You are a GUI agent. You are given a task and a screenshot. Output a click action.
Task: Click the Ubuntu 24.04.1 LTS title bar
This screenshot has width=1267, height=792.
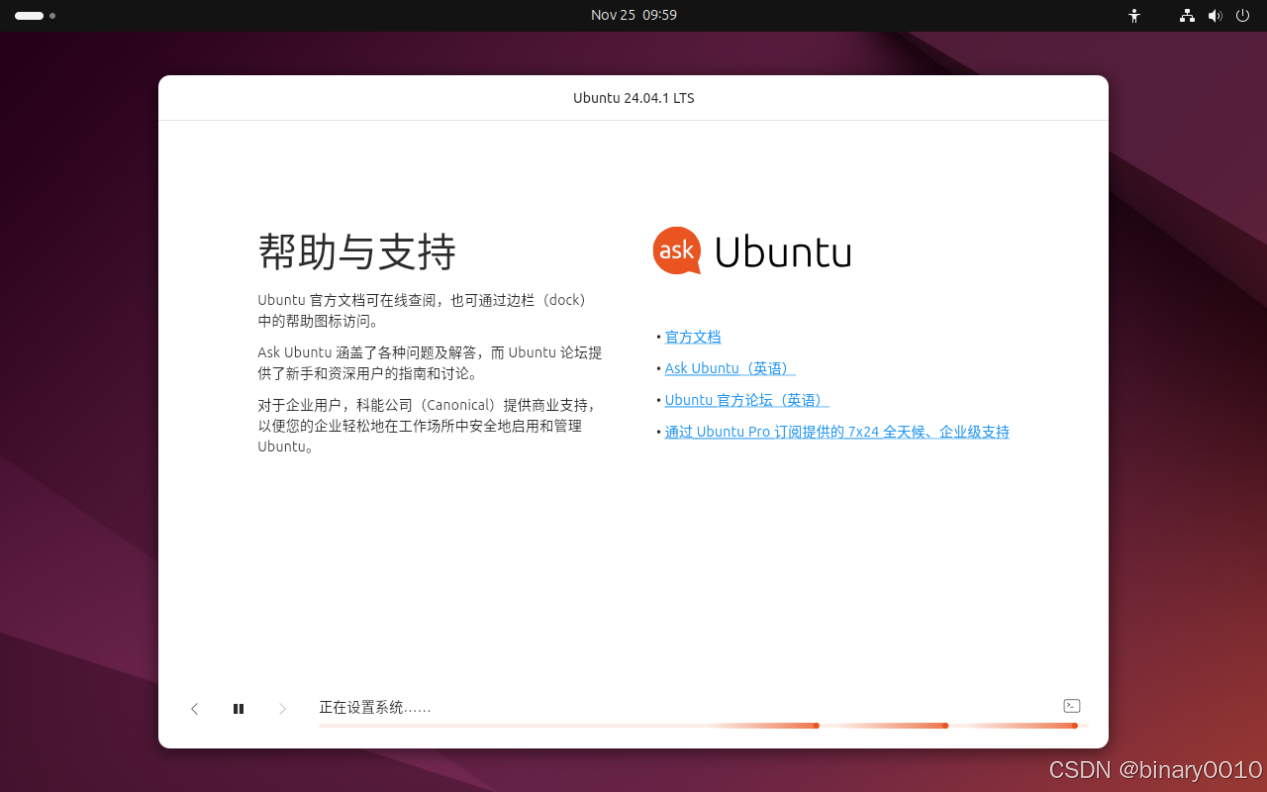point(633,97)
